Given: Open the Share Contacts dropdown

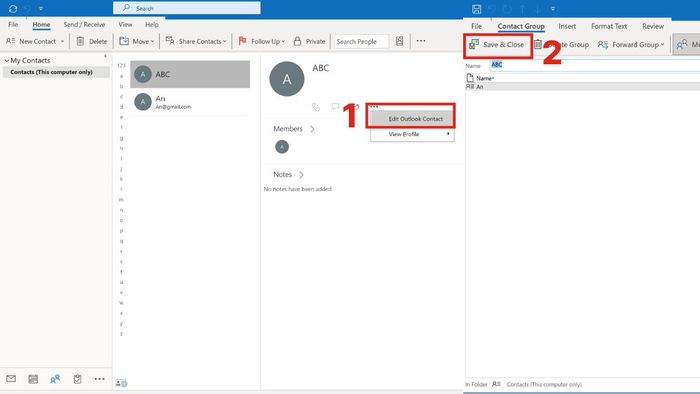Looking at the screenshot, I should pyautogui.click(x=196, y=41).
